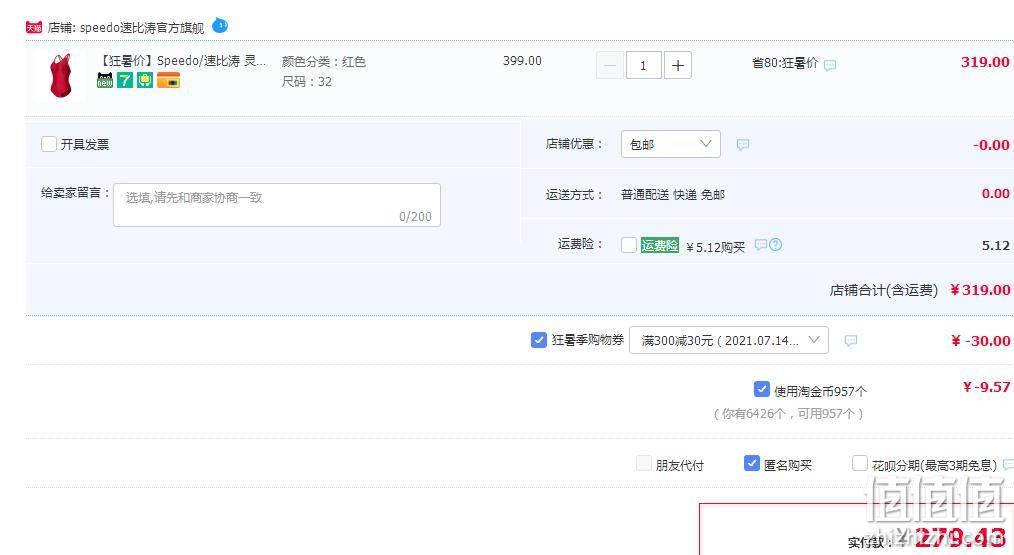
Task: Click the comment icon next to 省80:狂暑价
Action: [830, 65]
